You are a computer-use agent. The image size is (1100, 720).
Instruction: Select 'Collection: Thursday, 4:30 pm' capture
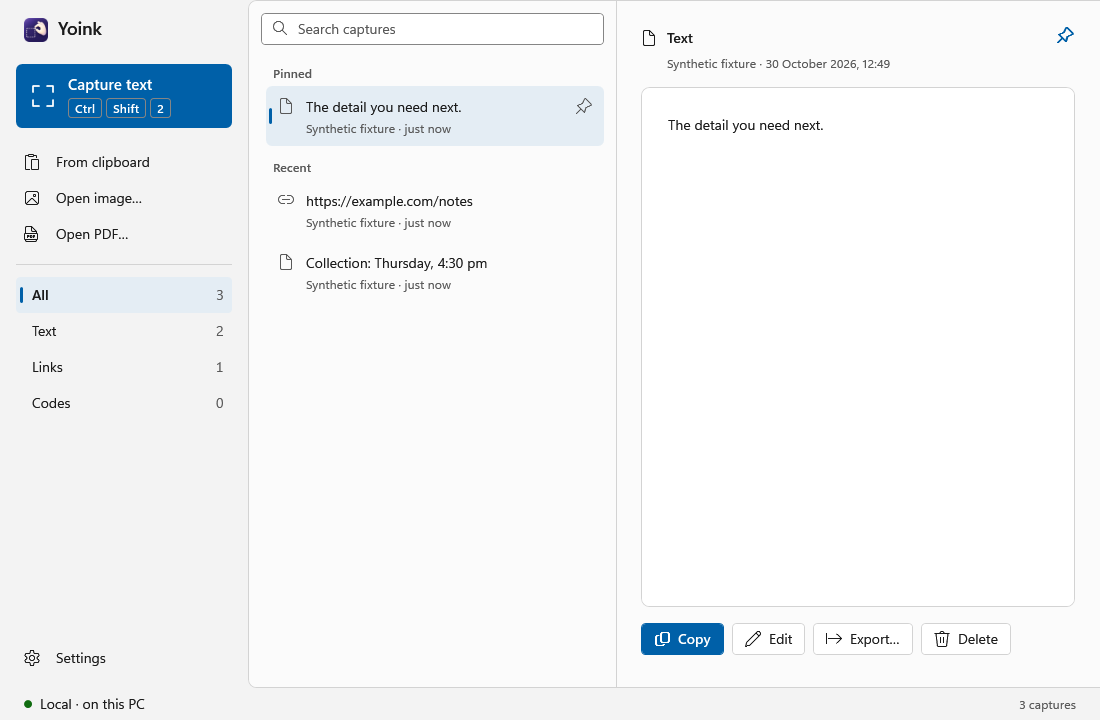435,272
